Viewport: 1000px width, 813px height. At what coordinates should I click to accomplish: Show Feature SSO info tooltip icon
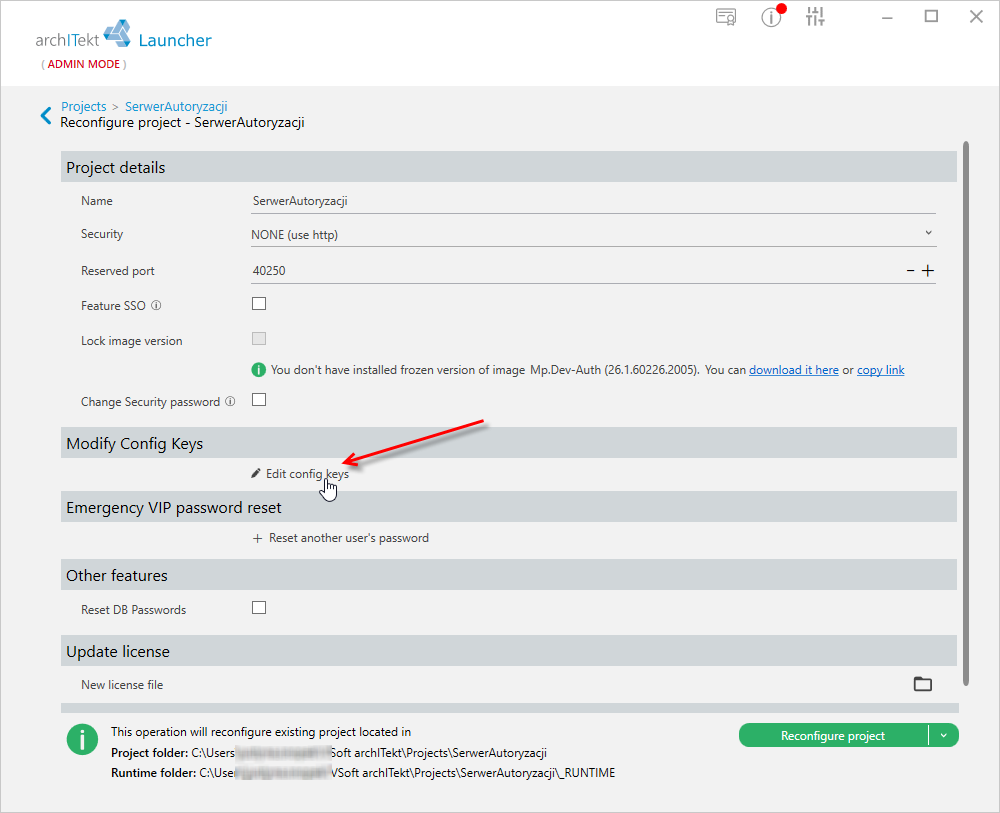point(156,305)
